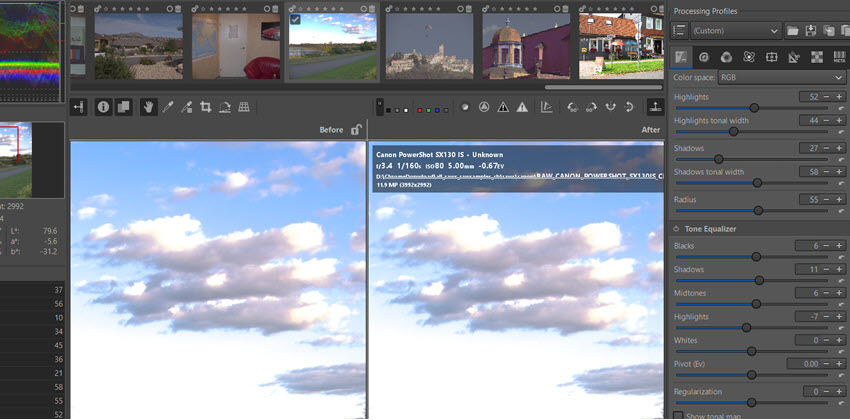Viewport: 850px width, 420px height.
Task: Open the Raw tools tab
Action: (817, 57)
